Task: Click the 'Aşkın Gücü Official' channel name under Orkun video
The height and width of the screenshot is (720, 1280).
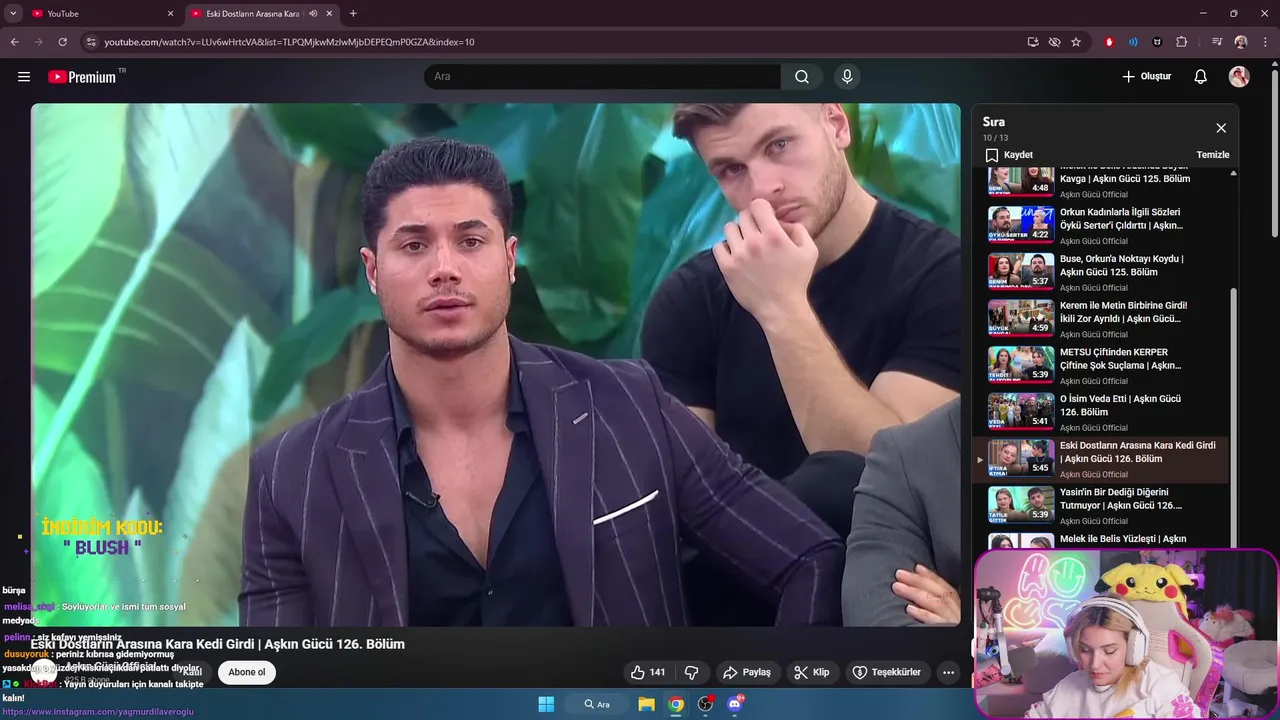Action: 1094,241
